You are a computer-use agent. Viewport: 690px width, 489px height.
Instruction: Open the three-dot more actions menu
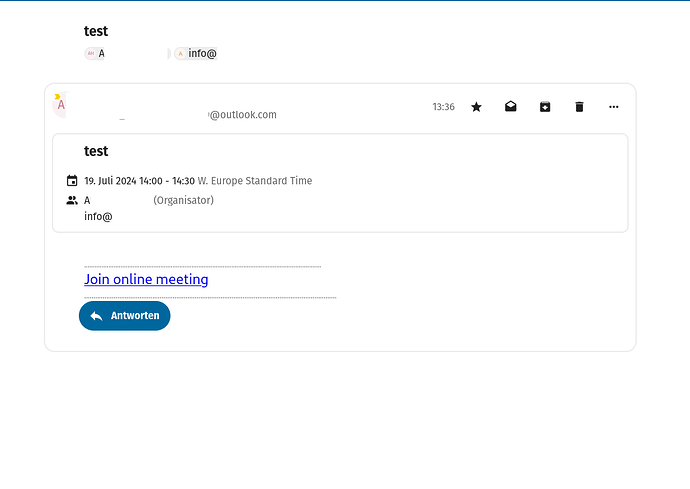pos(614,107)
